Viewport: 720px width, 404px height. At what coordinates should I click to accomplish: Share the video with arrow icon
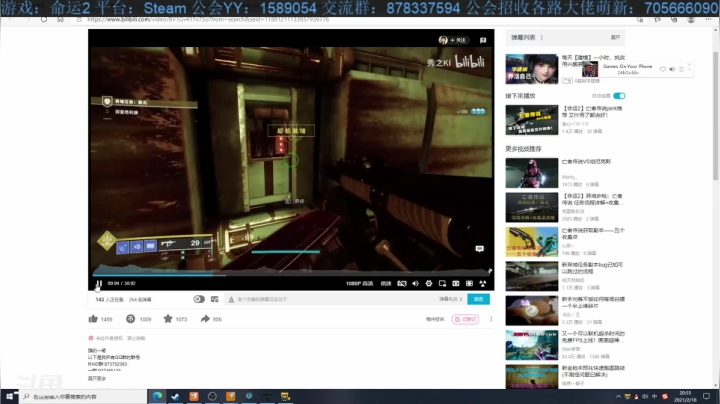tap(205, 319)
